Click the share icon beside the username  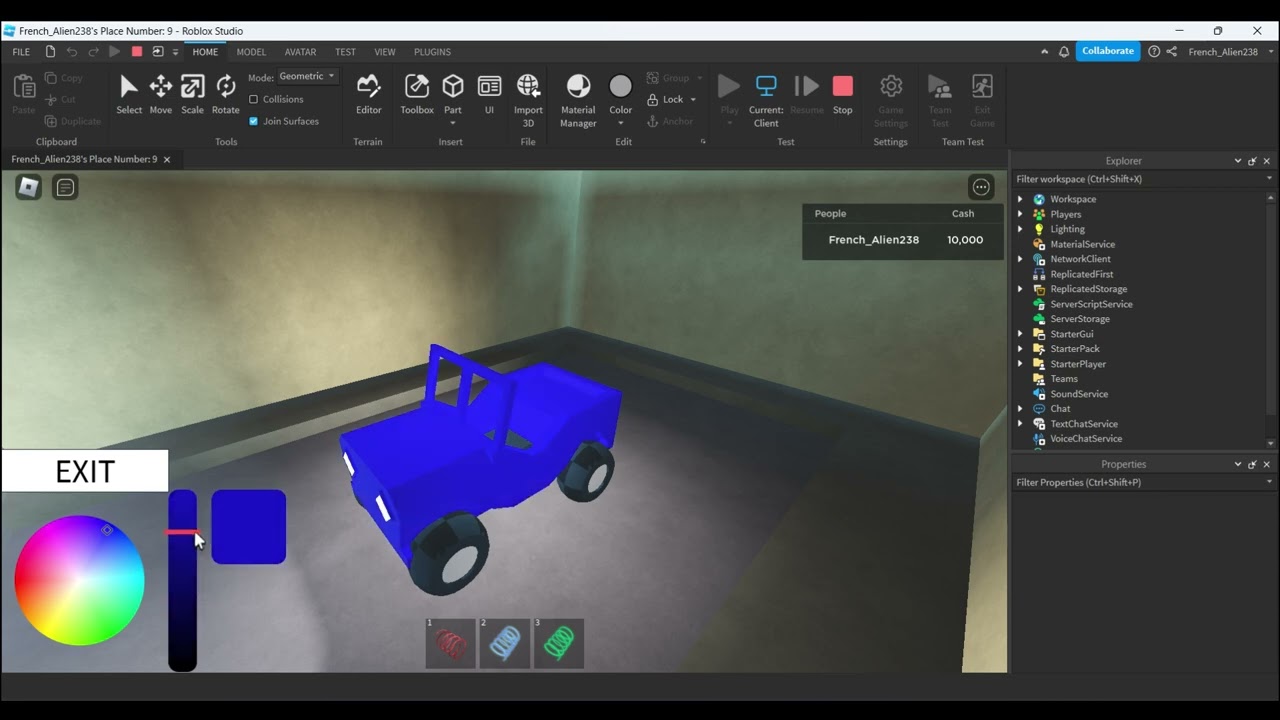pos(1172,51)
